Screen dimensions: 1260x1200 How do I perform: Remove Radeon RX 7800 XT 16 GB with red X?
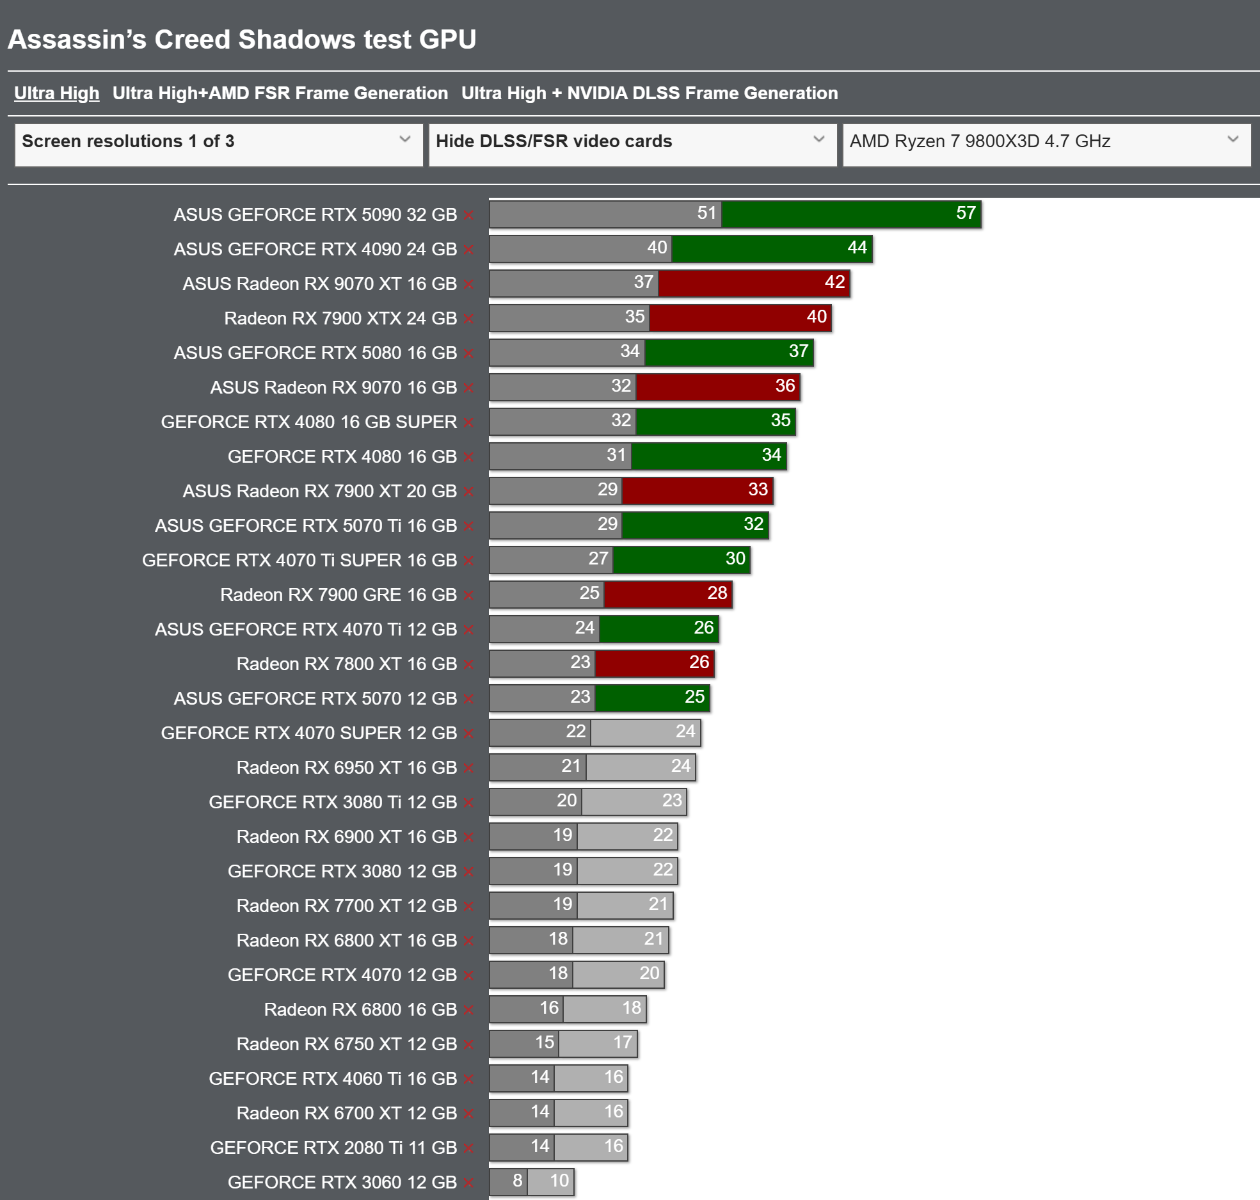(468, 664)
